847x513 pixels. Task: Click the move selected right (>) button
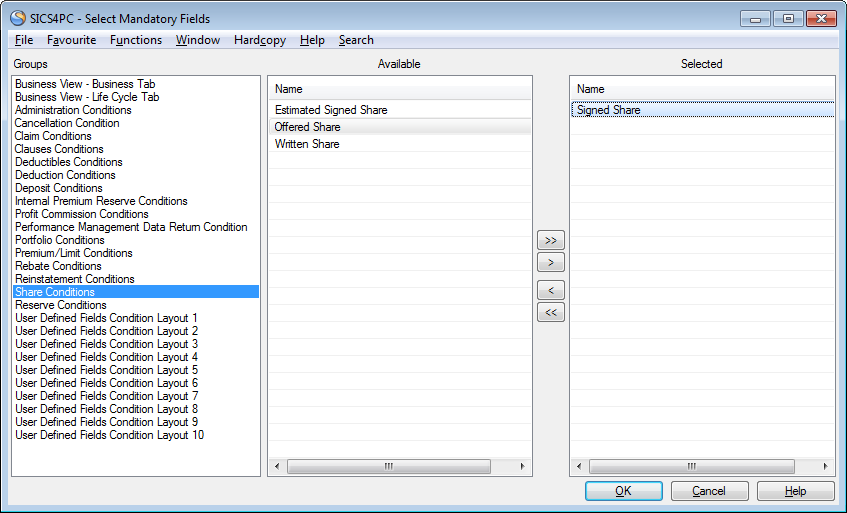(551, 263)
